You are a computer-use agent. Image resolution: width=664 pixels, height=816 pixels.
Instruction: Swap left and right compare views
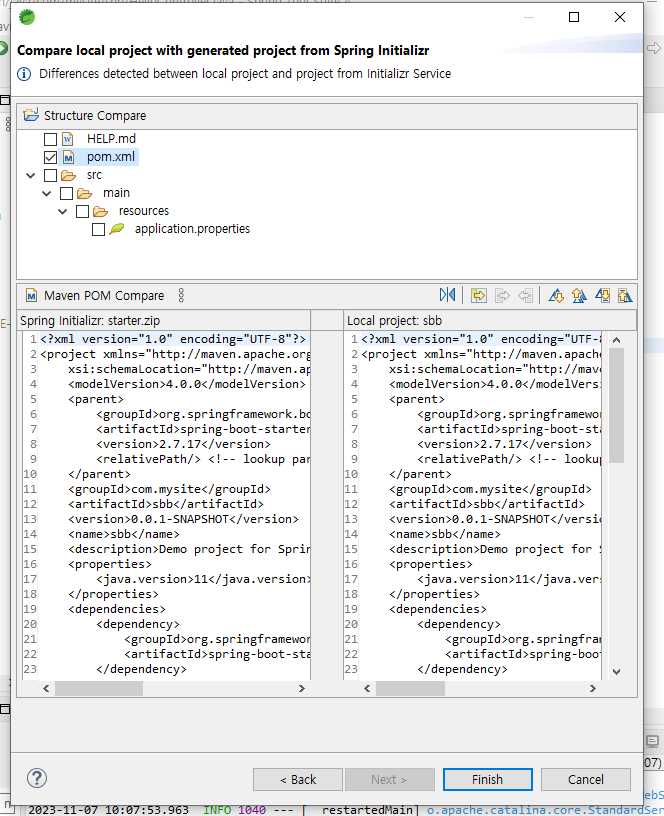click(447, 295)
